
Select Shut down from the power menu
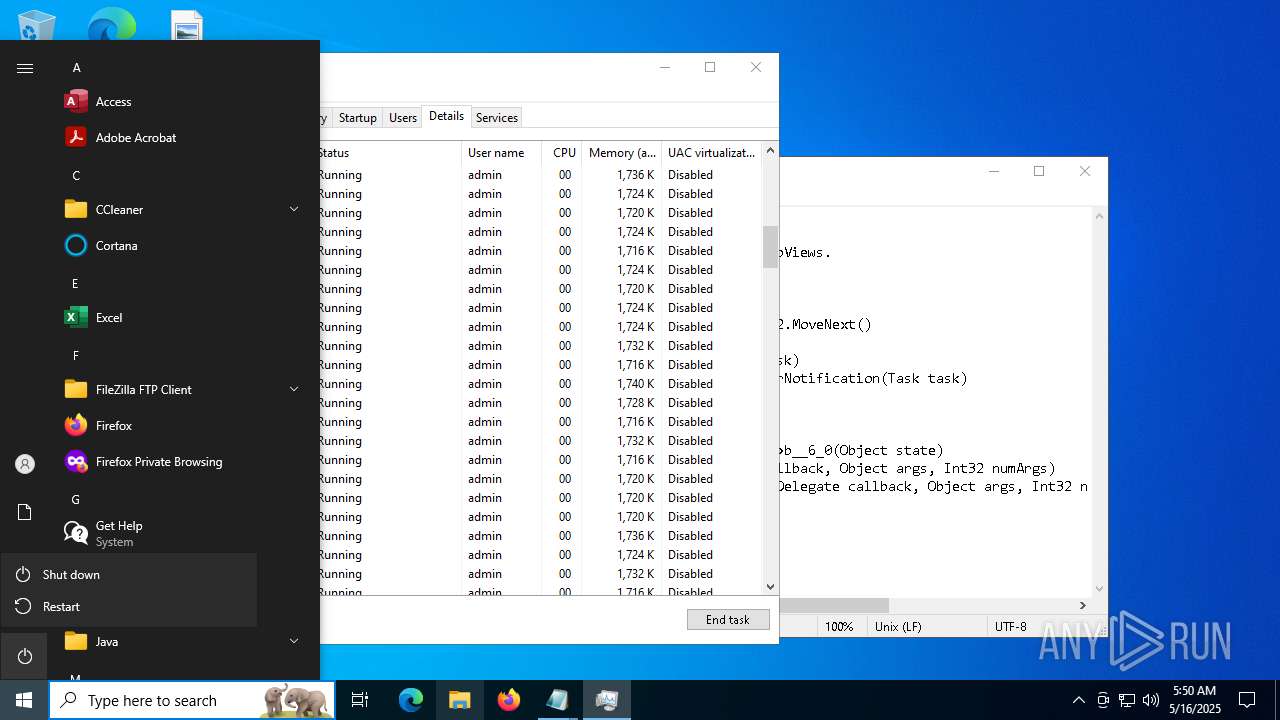pos(128,575)
